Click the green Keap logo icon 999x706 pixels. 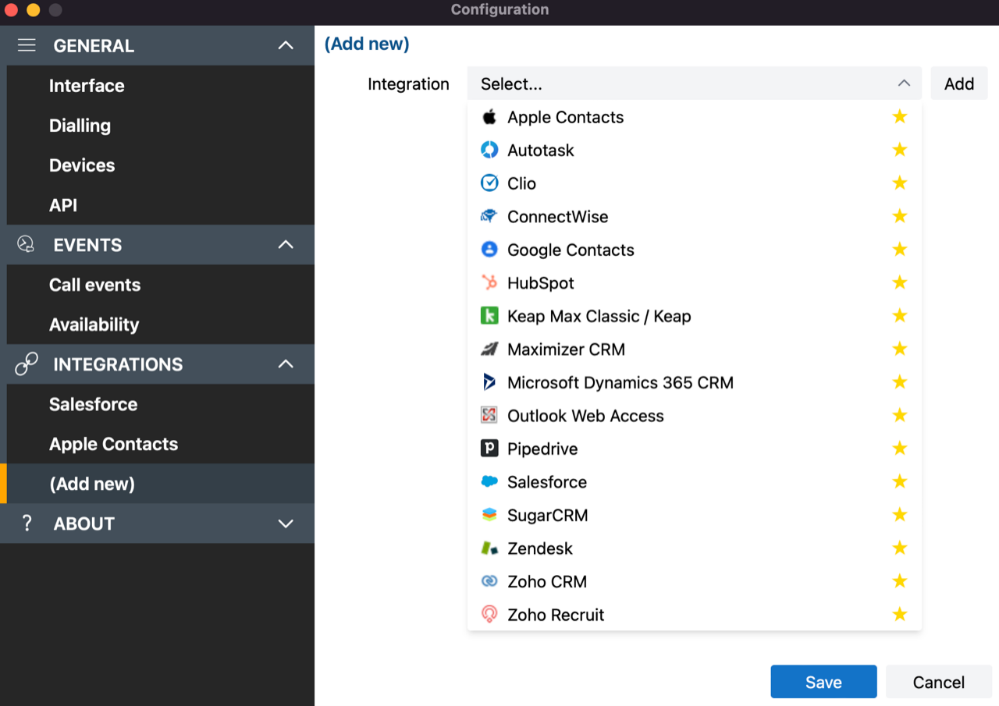coord(489,316)
